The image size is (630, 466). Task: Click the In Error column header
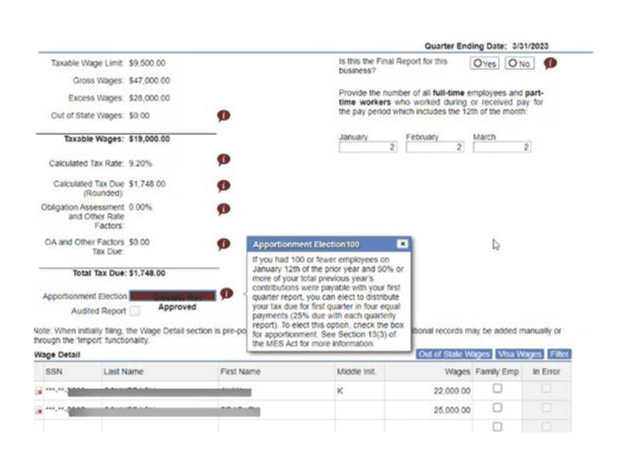(x=546, y=372)
